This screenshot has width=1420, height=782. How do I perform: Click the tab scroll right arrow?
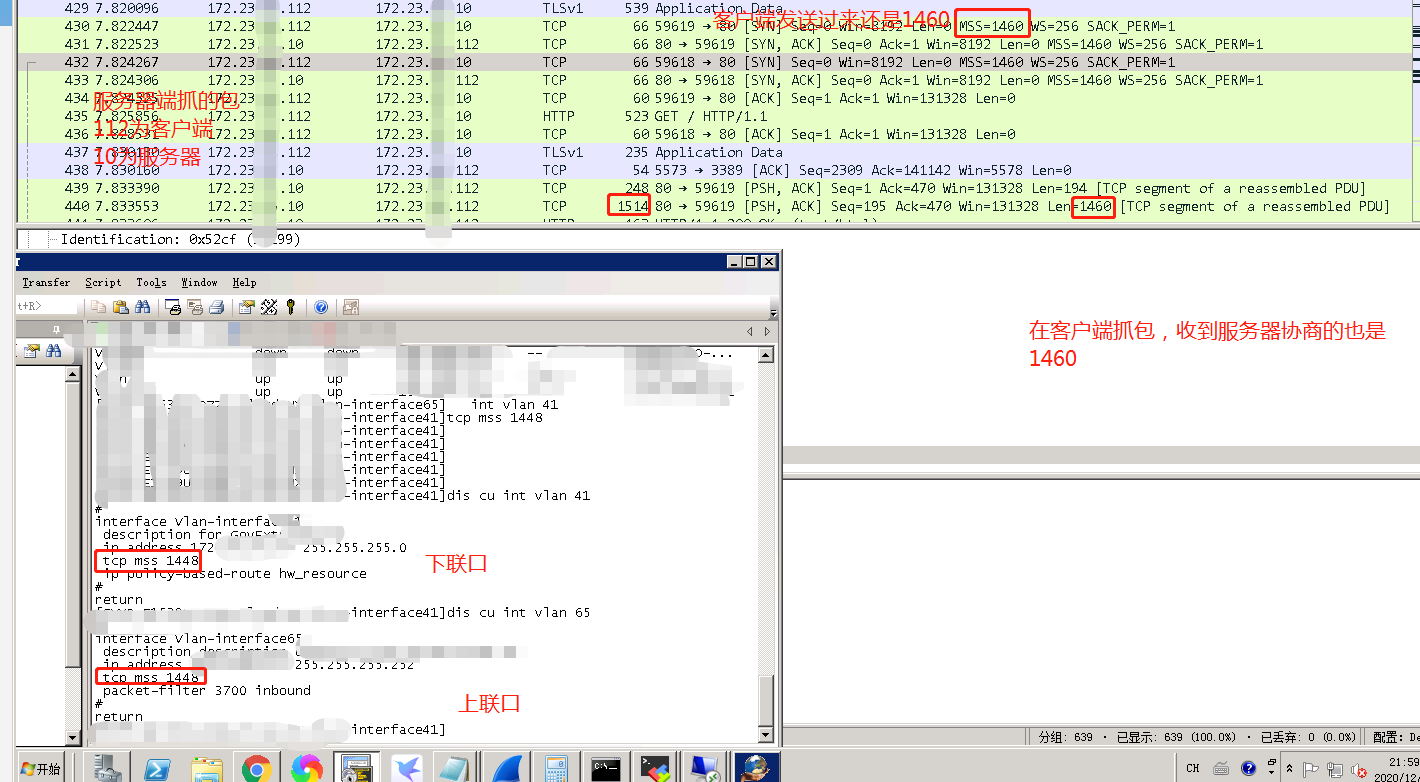coord(767,331)
